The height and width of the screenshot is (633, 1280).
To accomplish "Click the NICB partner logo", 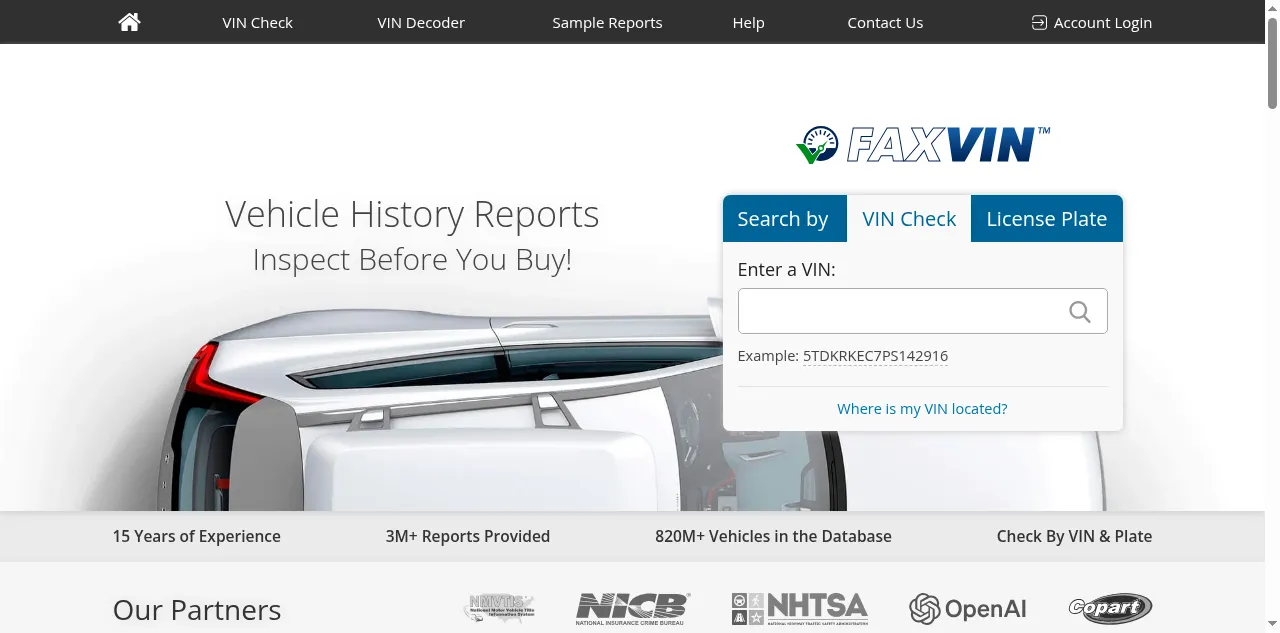I will click(632, 608).
